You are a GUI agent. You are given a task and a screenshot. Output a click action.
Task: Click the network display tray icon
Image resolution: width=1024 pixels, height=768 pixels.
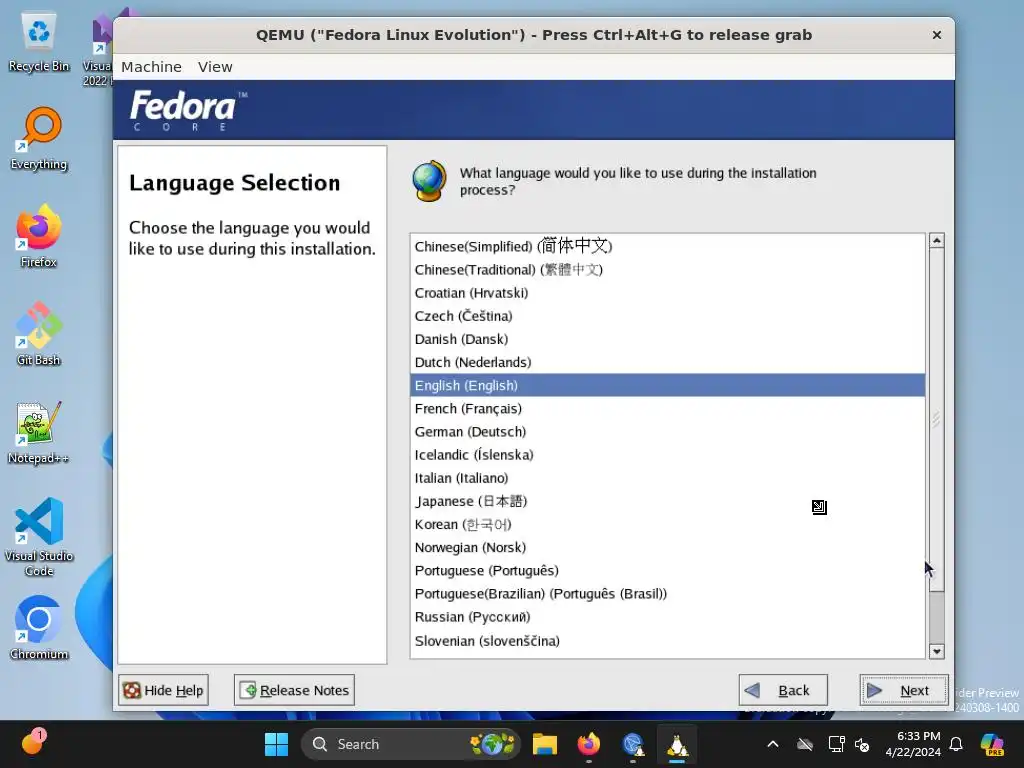836,744
